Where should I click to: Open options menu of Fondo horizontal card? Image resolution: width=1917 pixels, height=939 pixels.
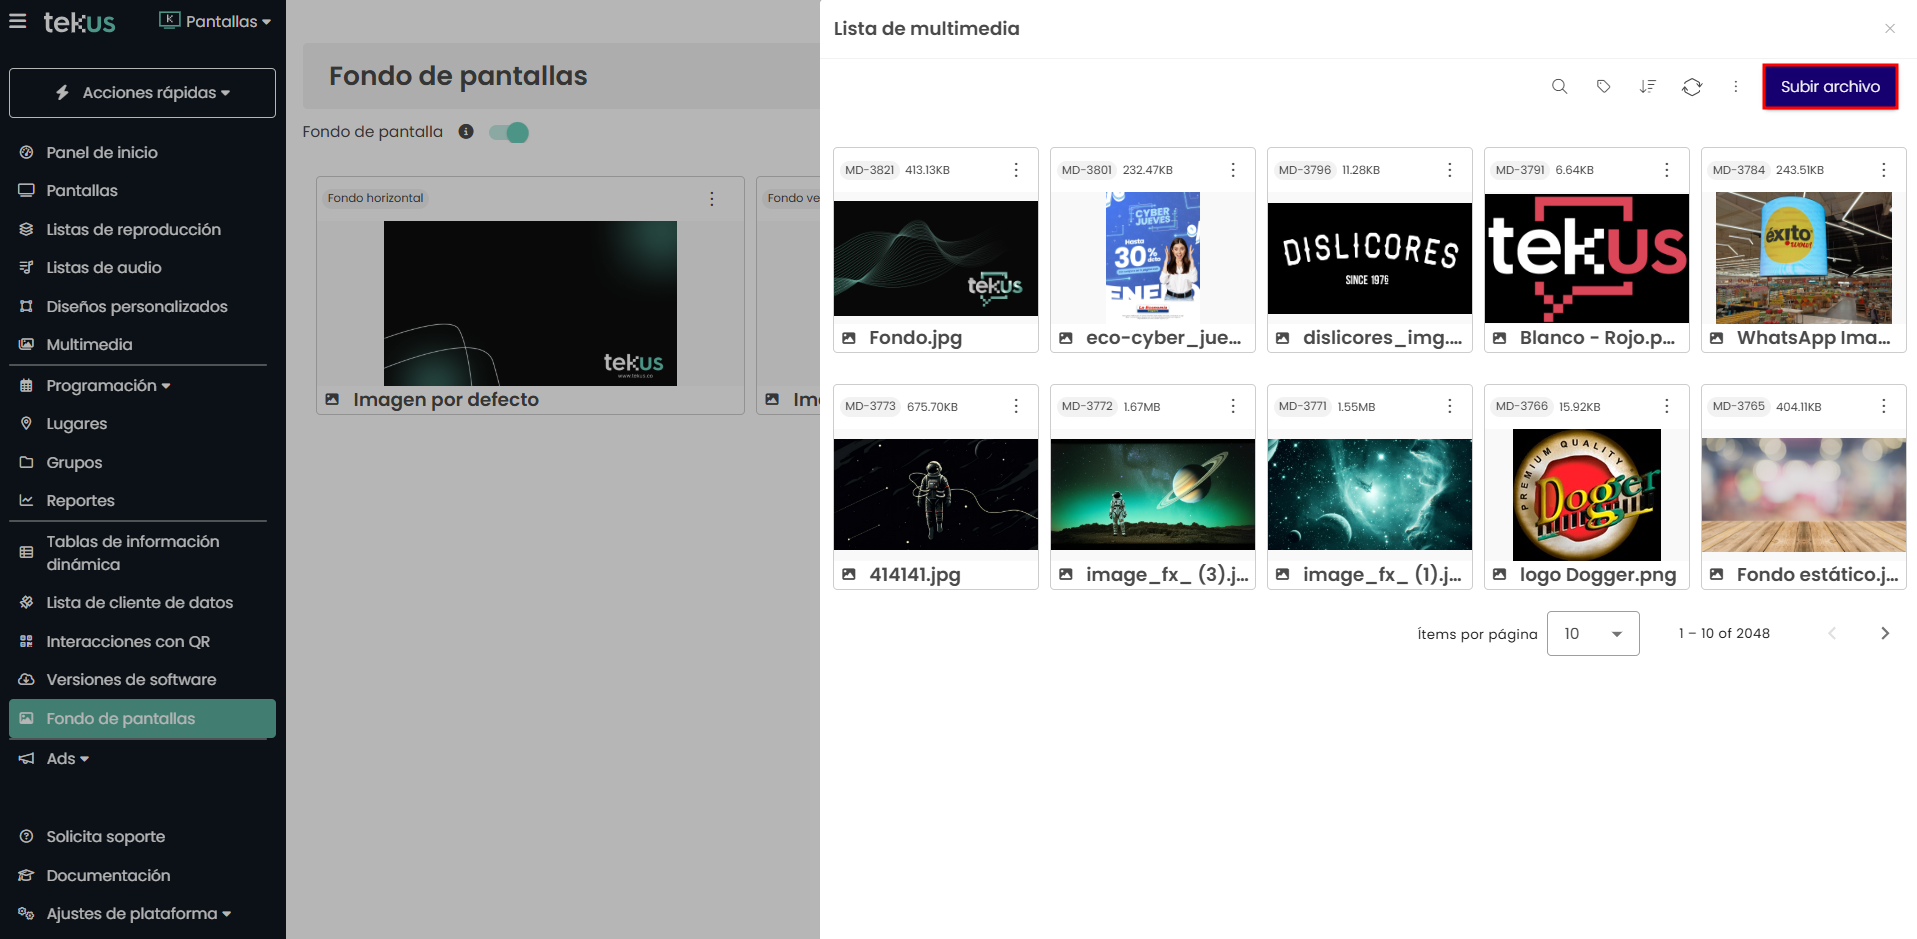click(711, 199)
